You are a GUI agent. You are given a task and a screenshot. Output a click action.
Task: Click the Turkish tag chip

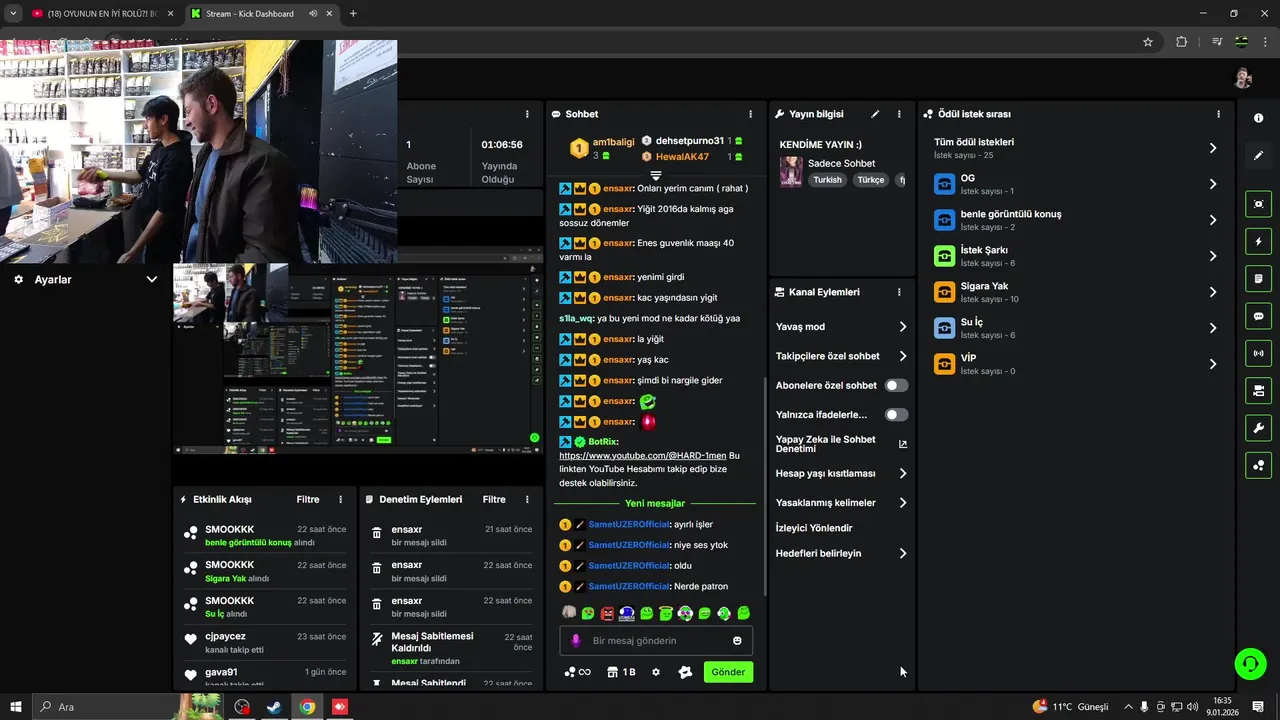827,180
